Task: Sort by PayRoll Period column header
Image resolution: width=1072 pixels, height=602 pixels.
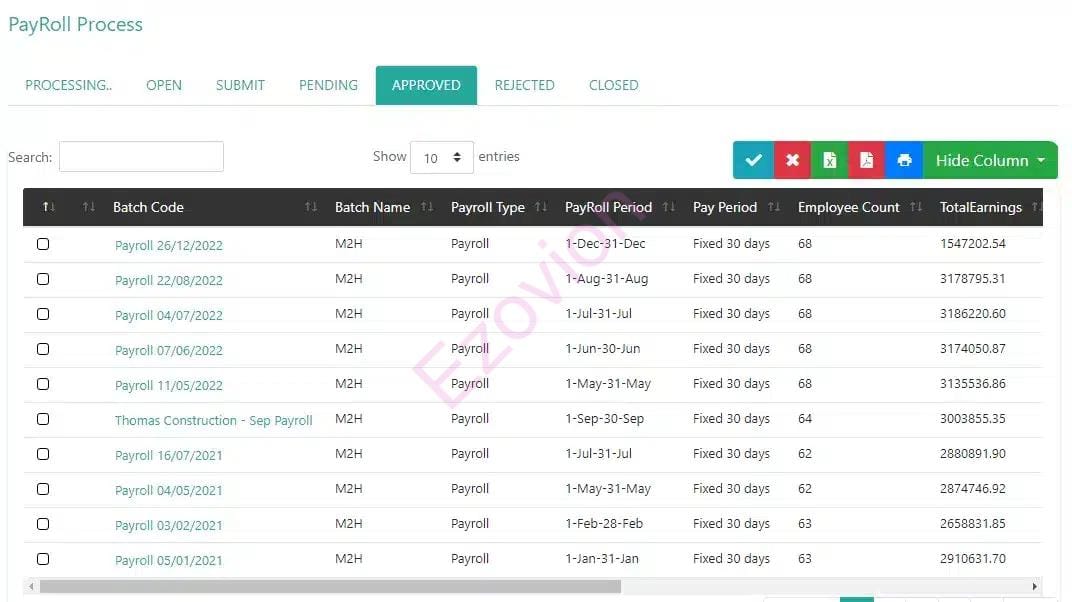Action: (x=608, y=207)
